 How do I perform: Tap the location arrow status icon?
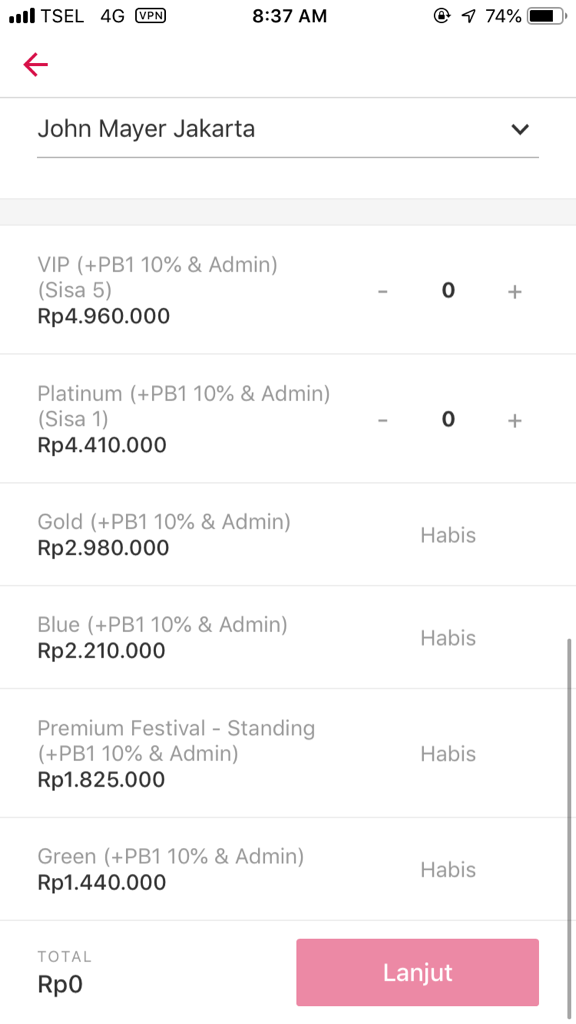[468, 16]
